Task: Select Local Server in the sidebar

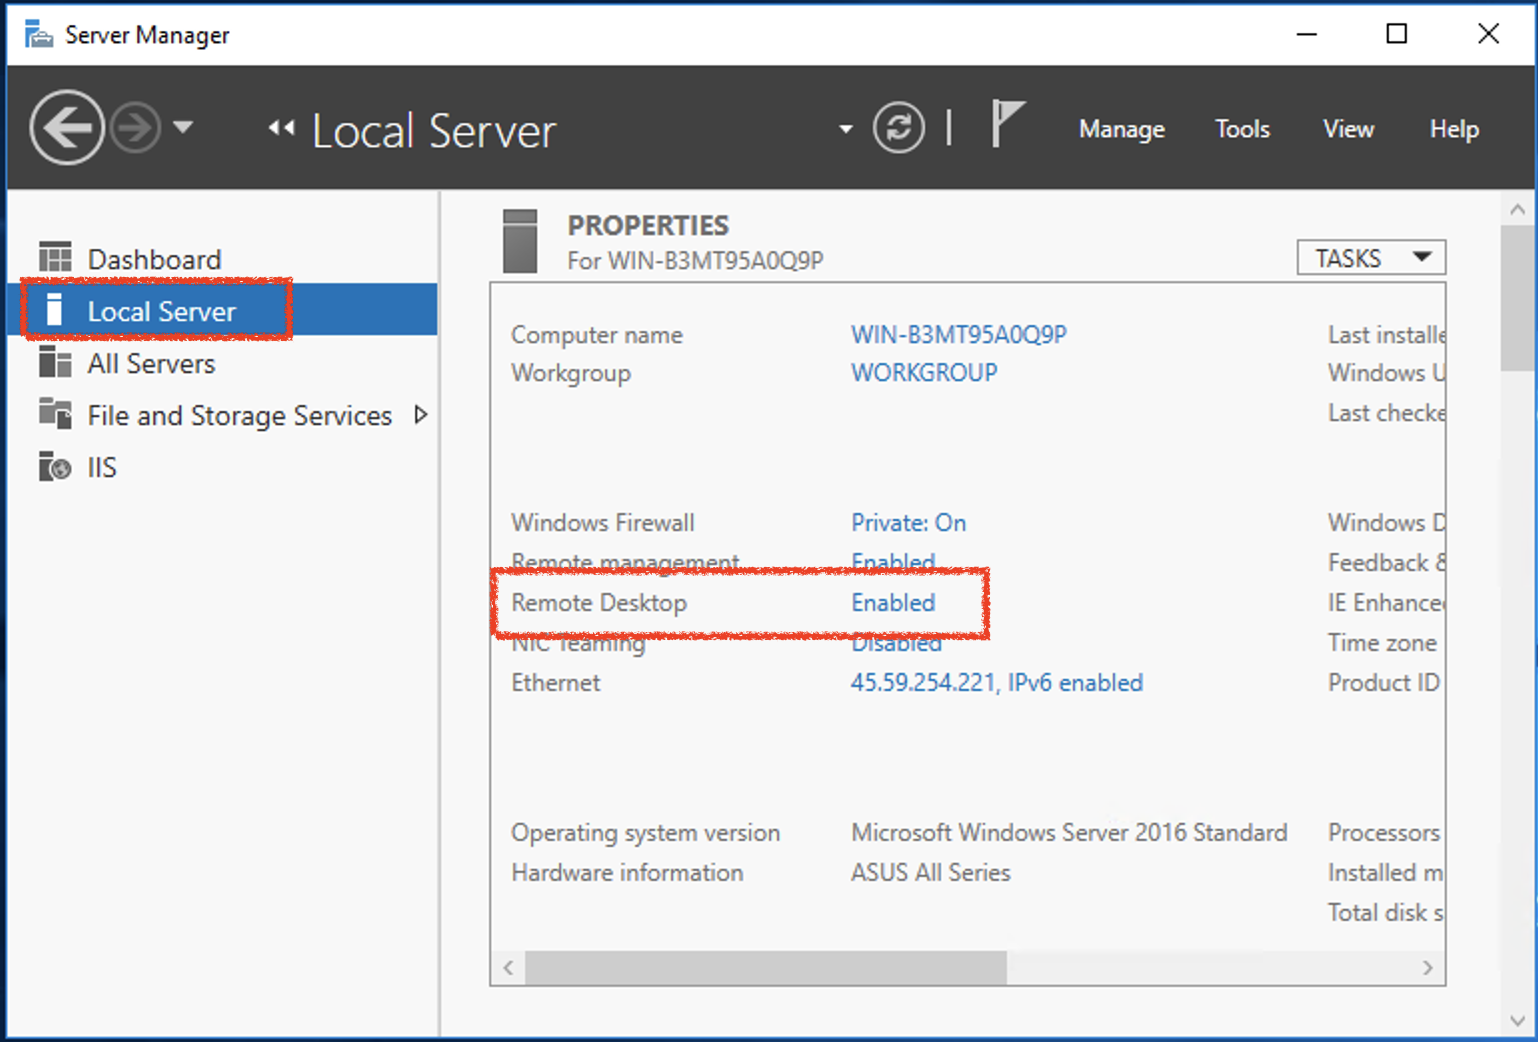Action: pos(222,311)
